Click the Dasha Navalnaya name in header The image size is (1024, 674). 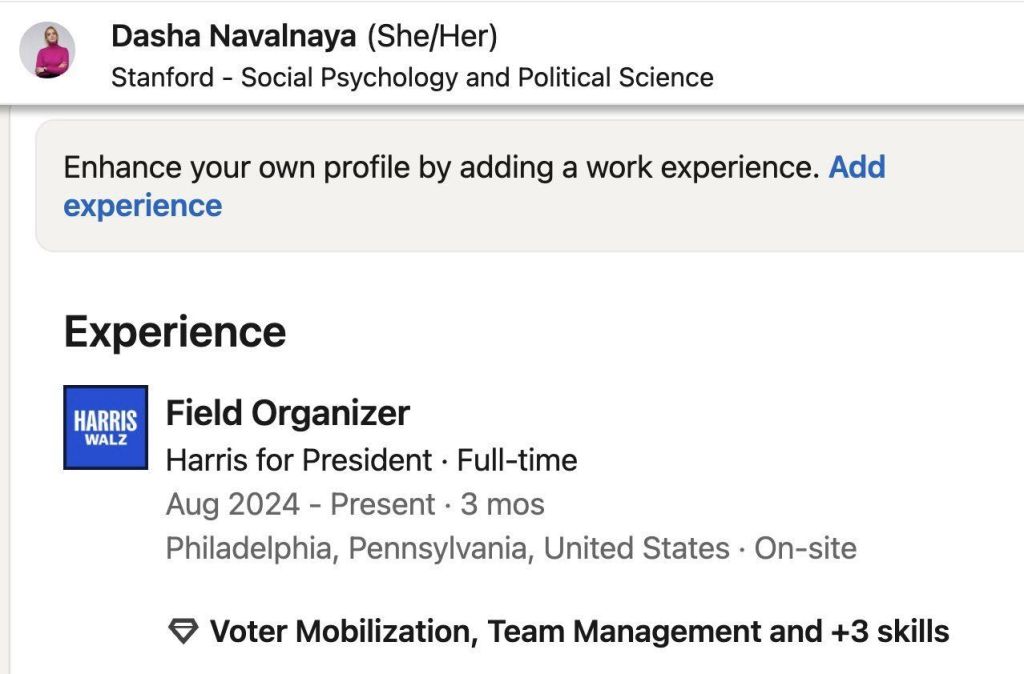(234, 36)
